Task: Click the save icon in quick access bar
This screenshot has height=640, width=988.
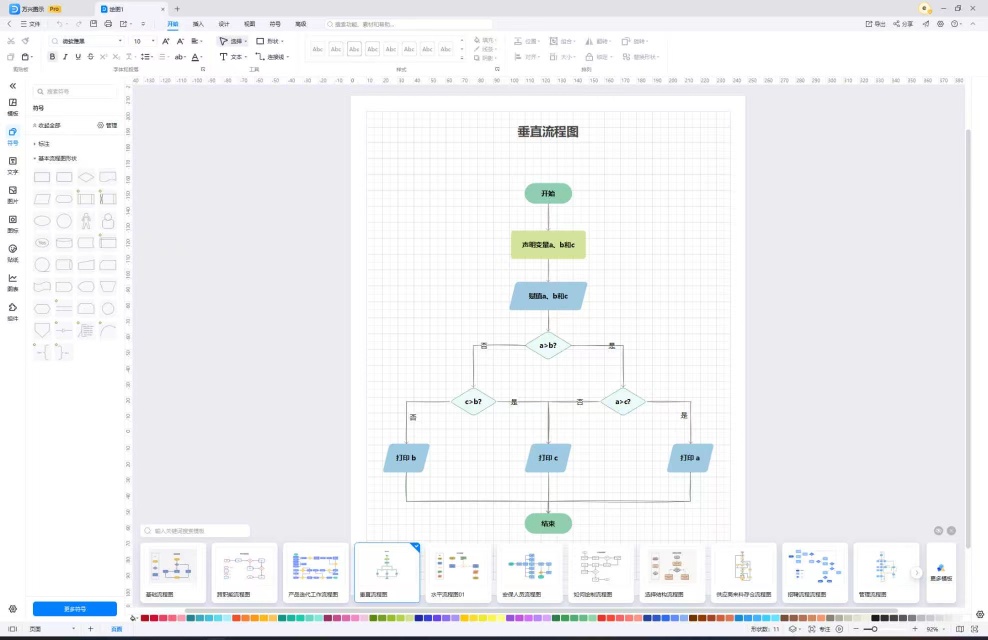Action: click(93, 24)
